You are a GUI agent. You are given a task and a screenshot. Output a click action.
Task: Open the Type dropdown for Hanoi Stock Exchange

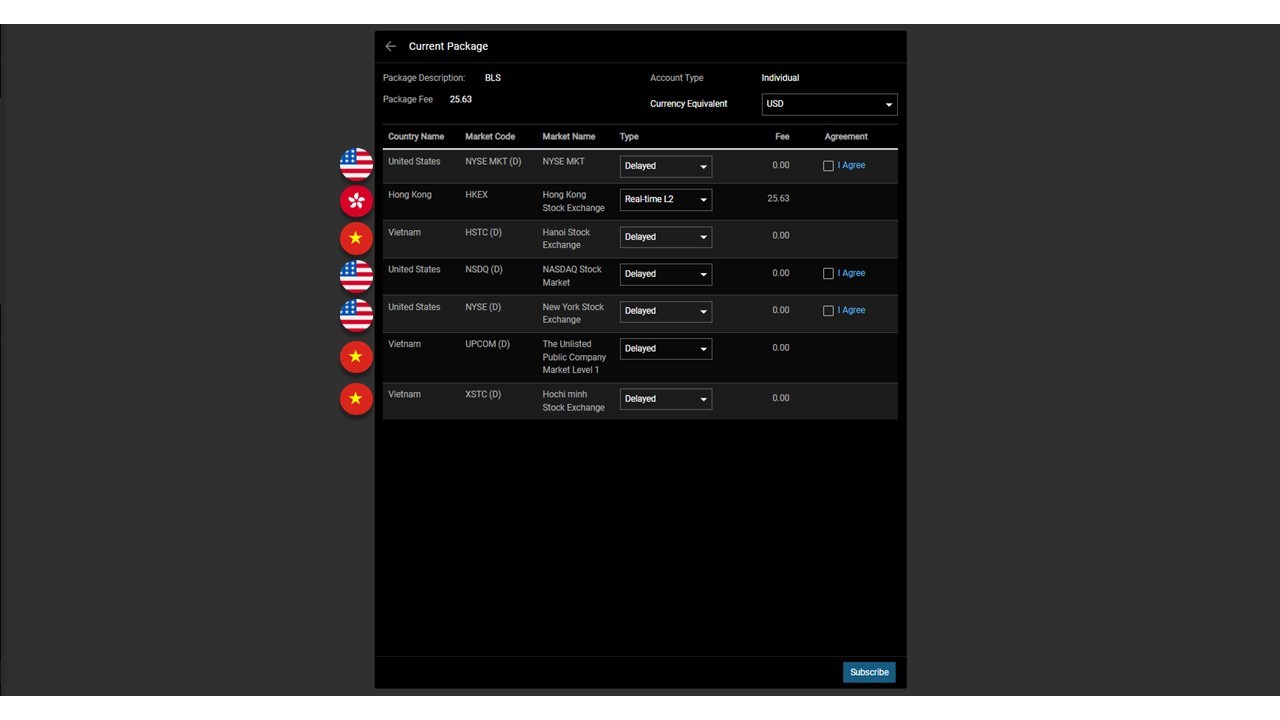666,237
